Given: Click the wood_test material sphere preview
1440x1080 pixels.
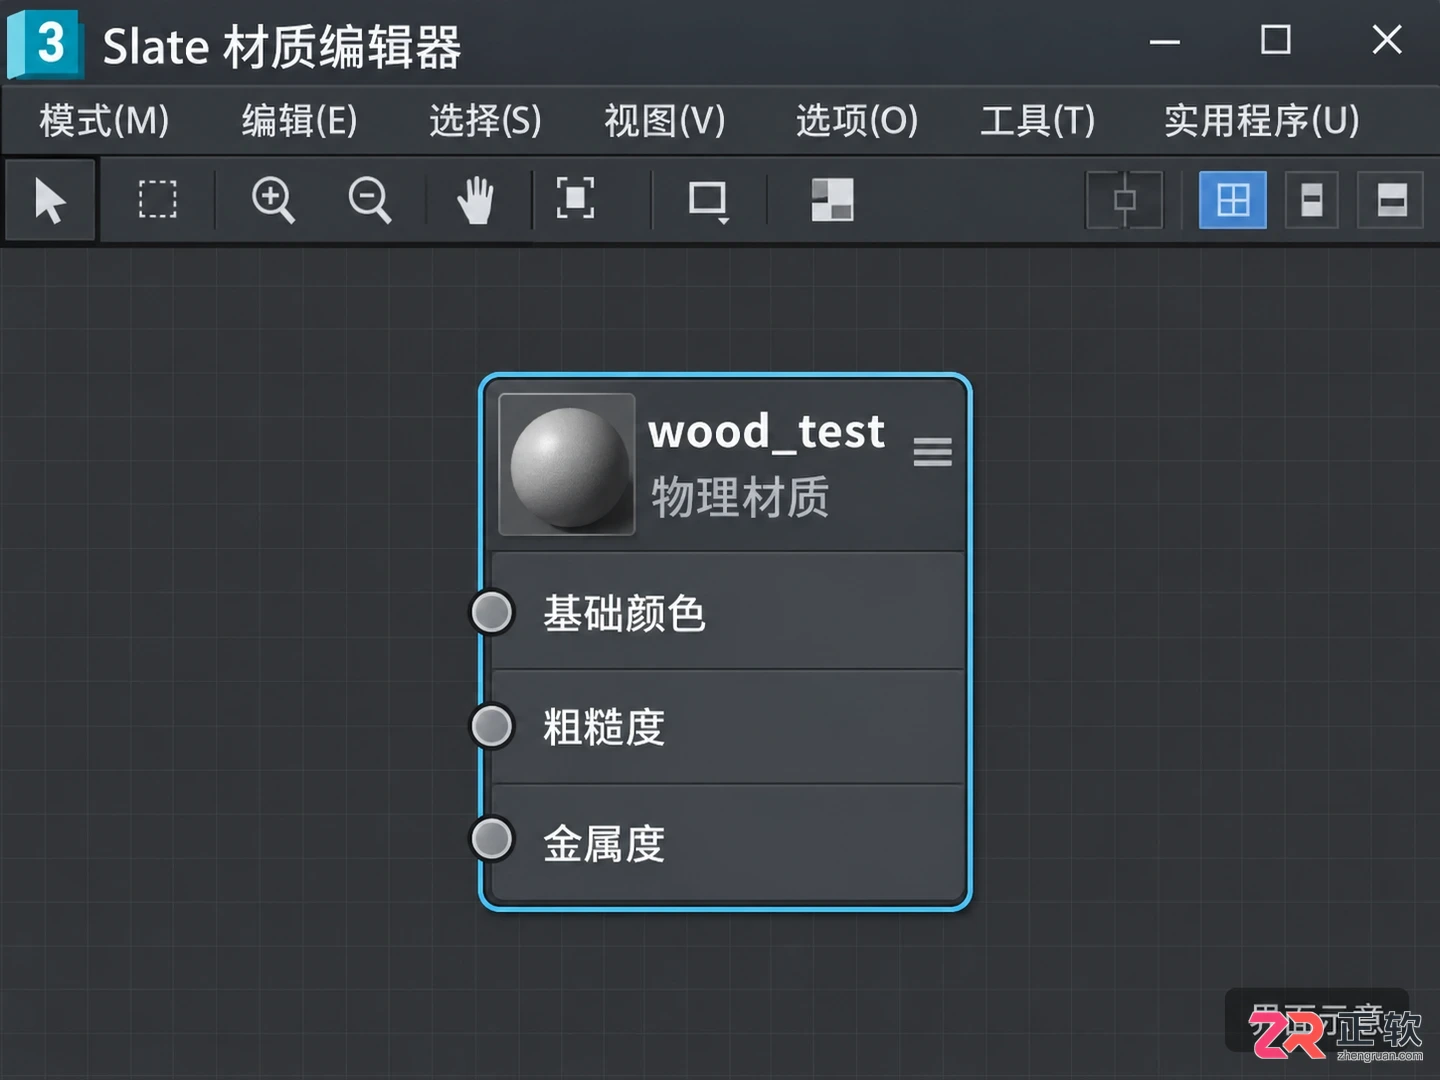Looking at the screenshot, I should pos(567,464).
